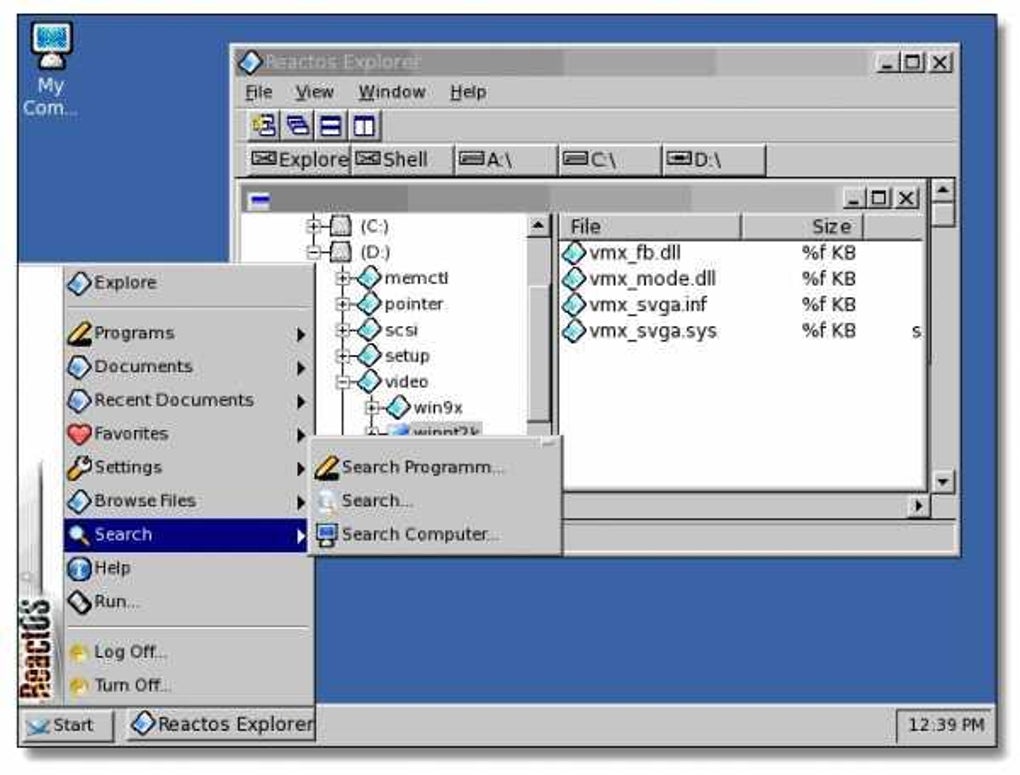Sort by File column header
This screenshot has height=775, width=1020.
[x=650, y=227]
